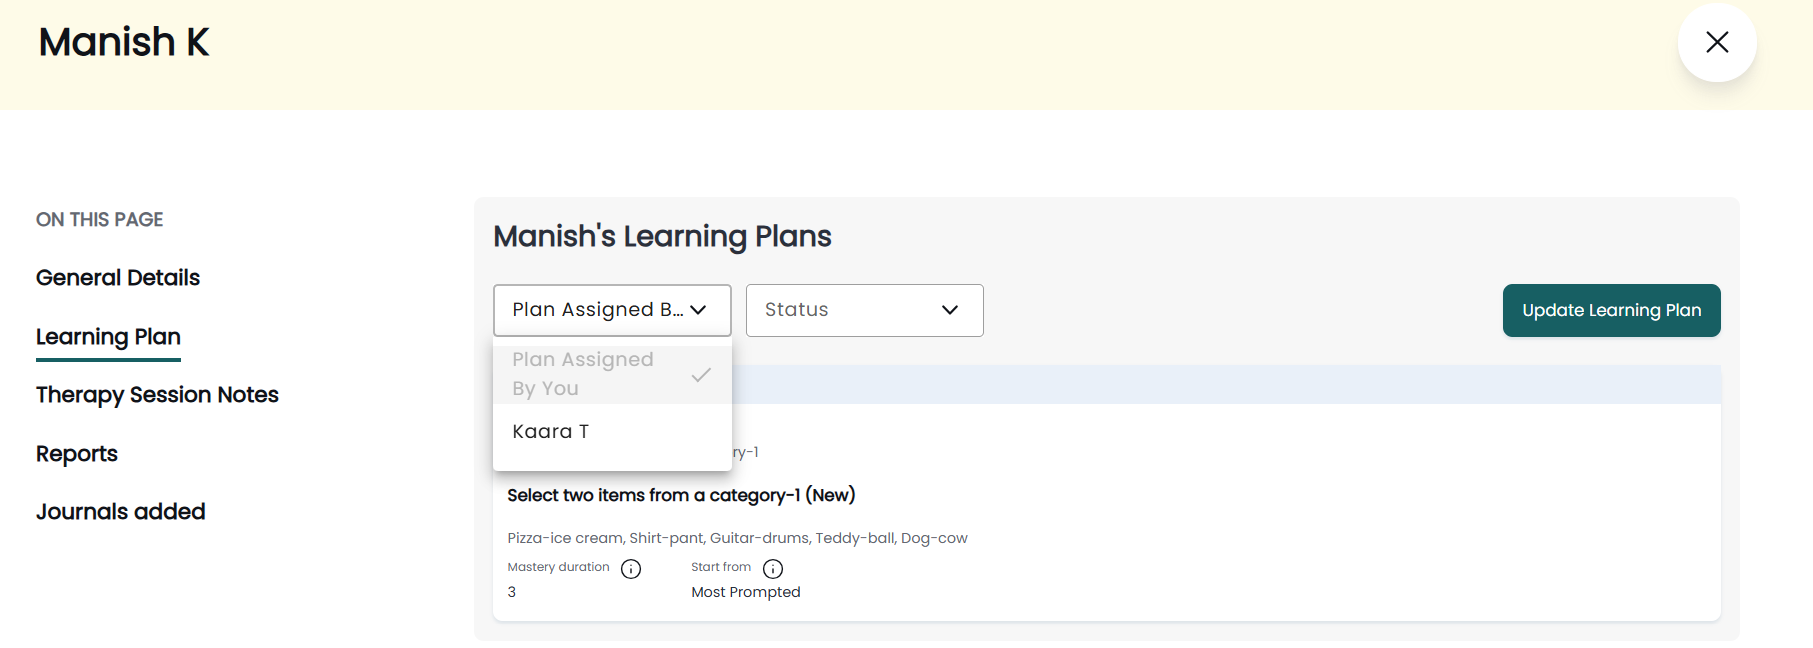Expand the Status dropdown
This screenshot has width=1813, height=648.
pos(864,310)
